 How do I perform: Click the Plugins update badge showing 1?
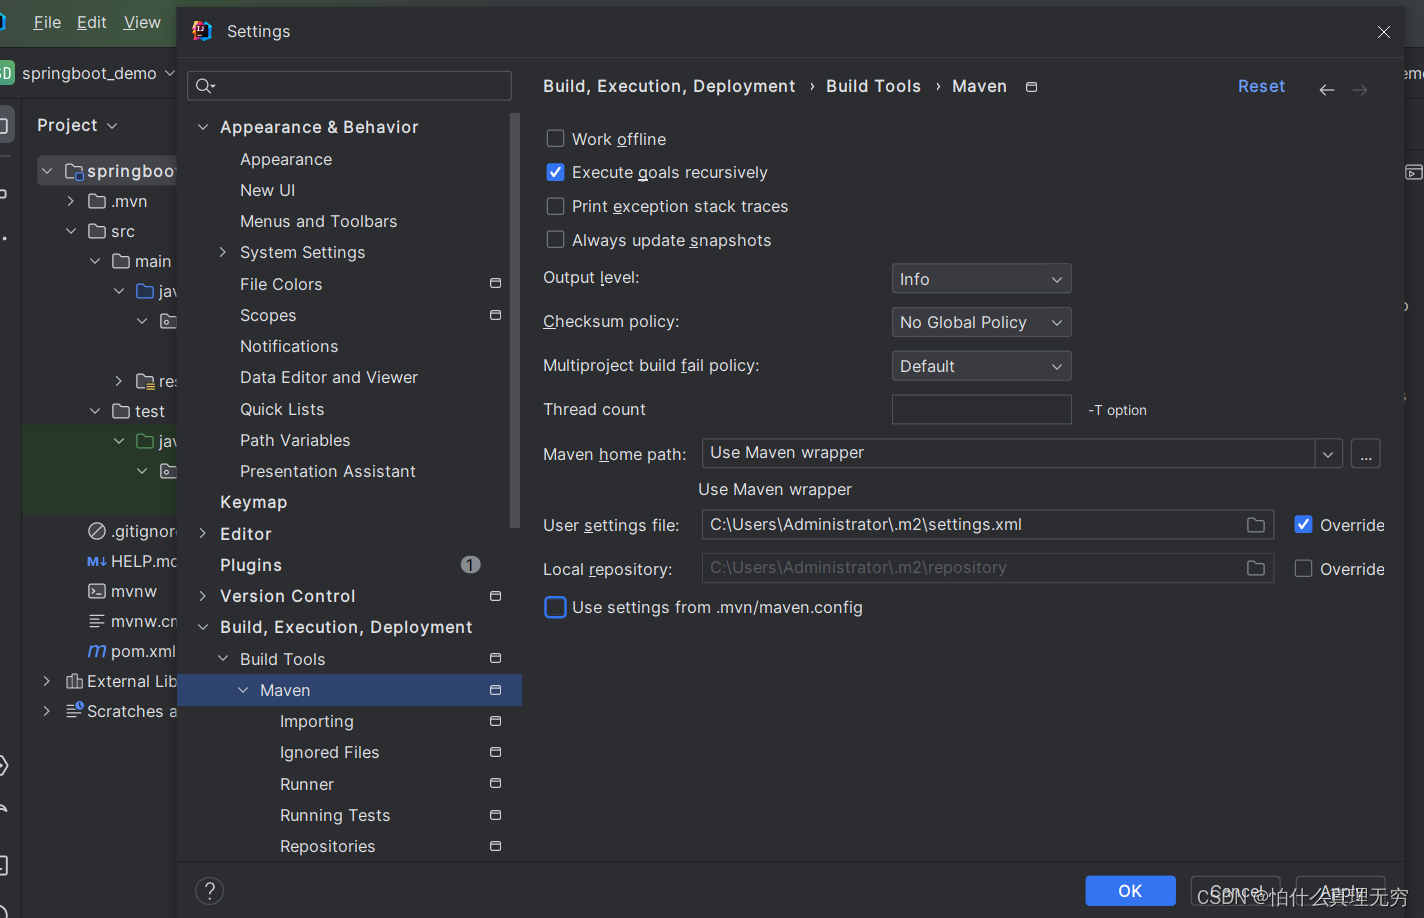(471, 565)
